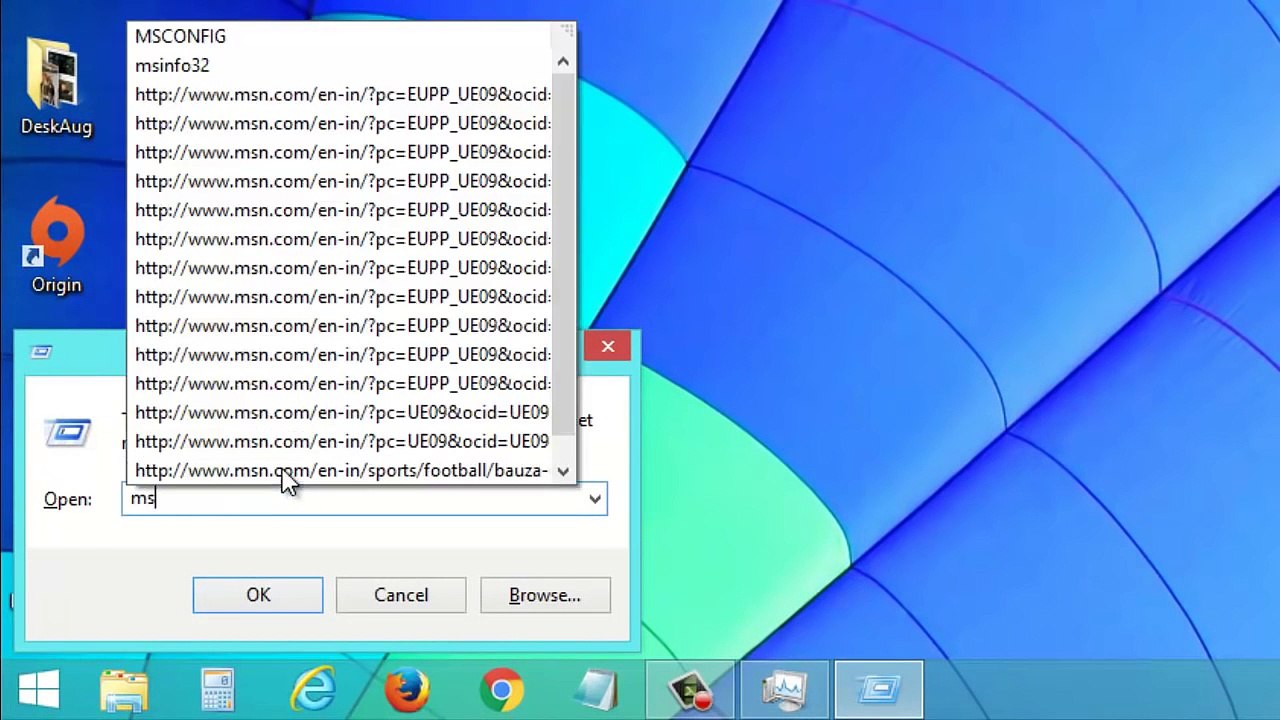Pick the msn sports/football URL suggestion

pyautogui.click(x=341, y=470)
